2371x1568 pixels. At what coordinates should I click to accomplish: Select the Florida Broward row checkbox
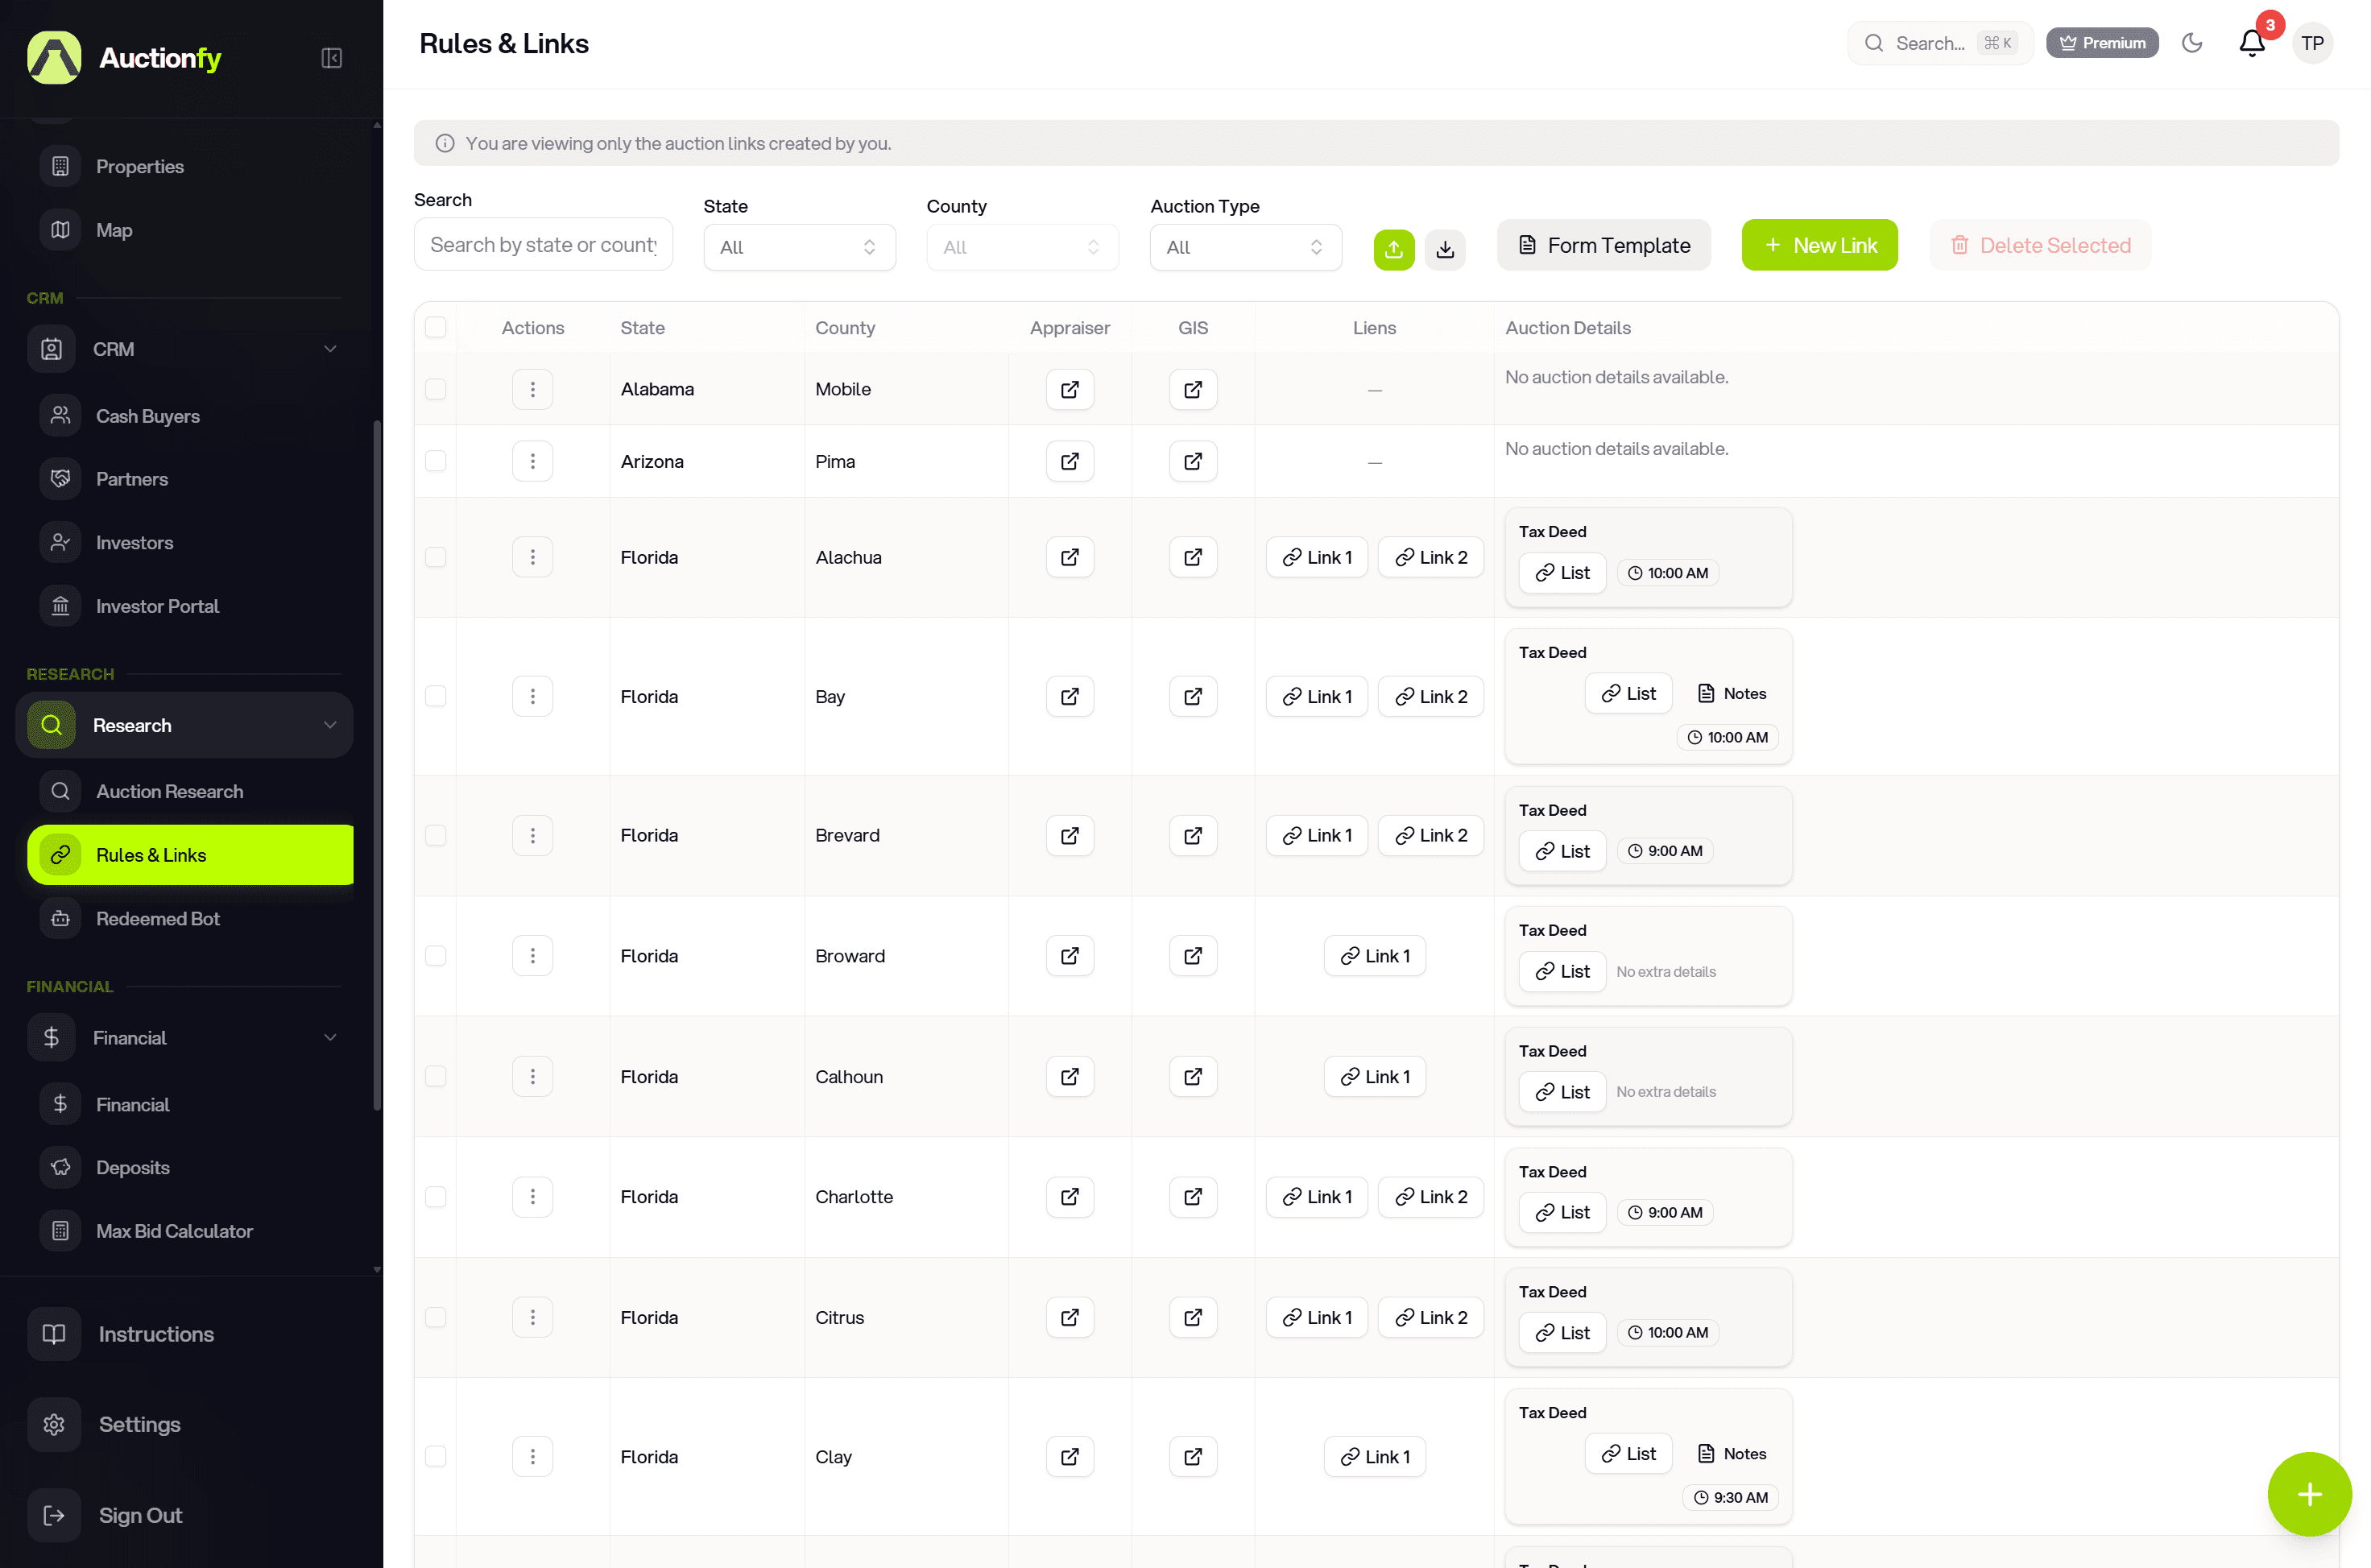(436, 956)
